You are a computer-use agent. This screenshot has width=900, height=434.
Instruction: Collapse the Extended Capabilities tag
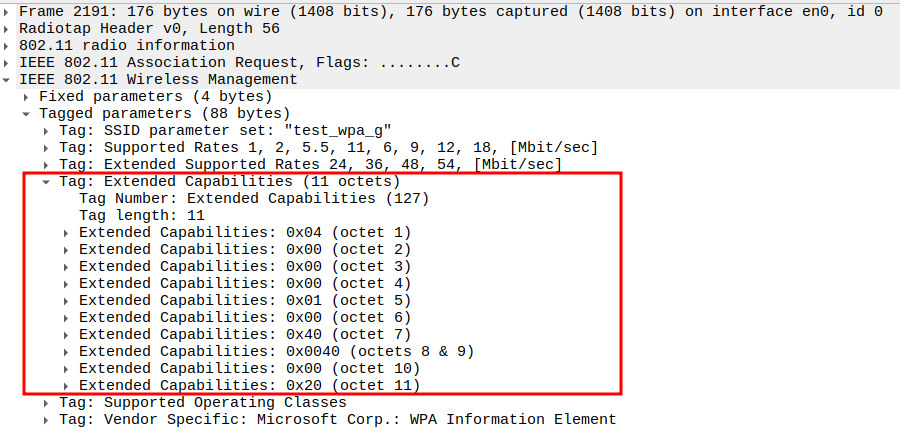point(47,181)
